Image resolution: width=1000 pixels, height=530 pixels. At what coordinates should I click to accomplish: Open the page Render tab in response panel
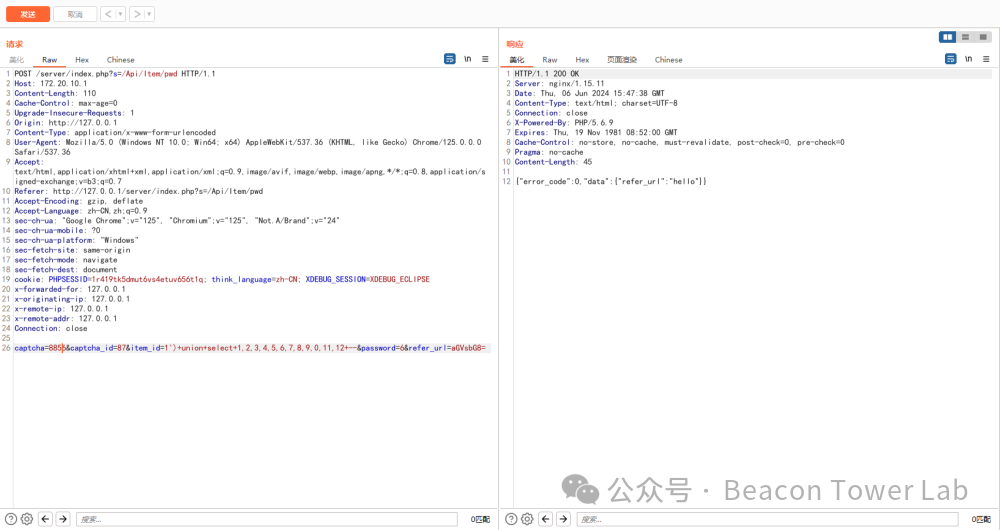(x=622, y=60)
